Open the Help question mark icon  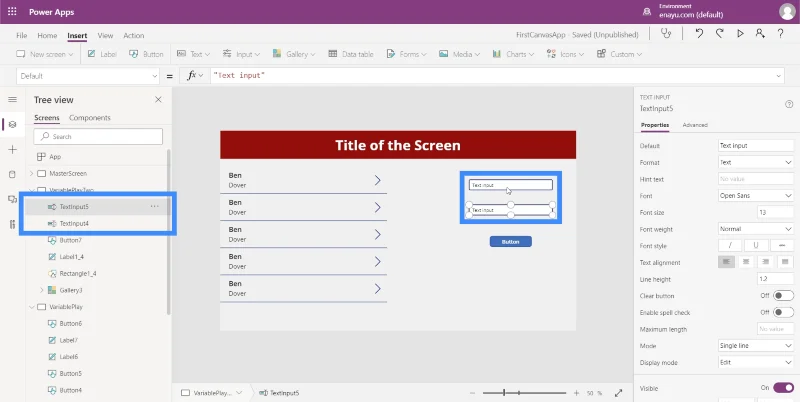(x=781, y=34)
